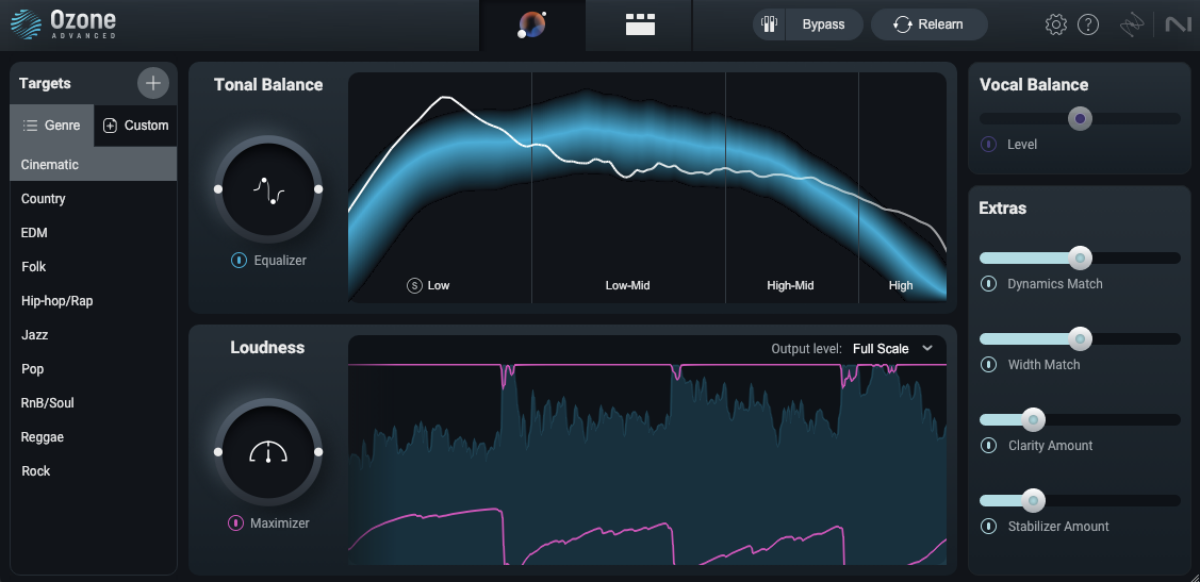
Task: Select the Rock genre target
Action: [x=93, y=470]
